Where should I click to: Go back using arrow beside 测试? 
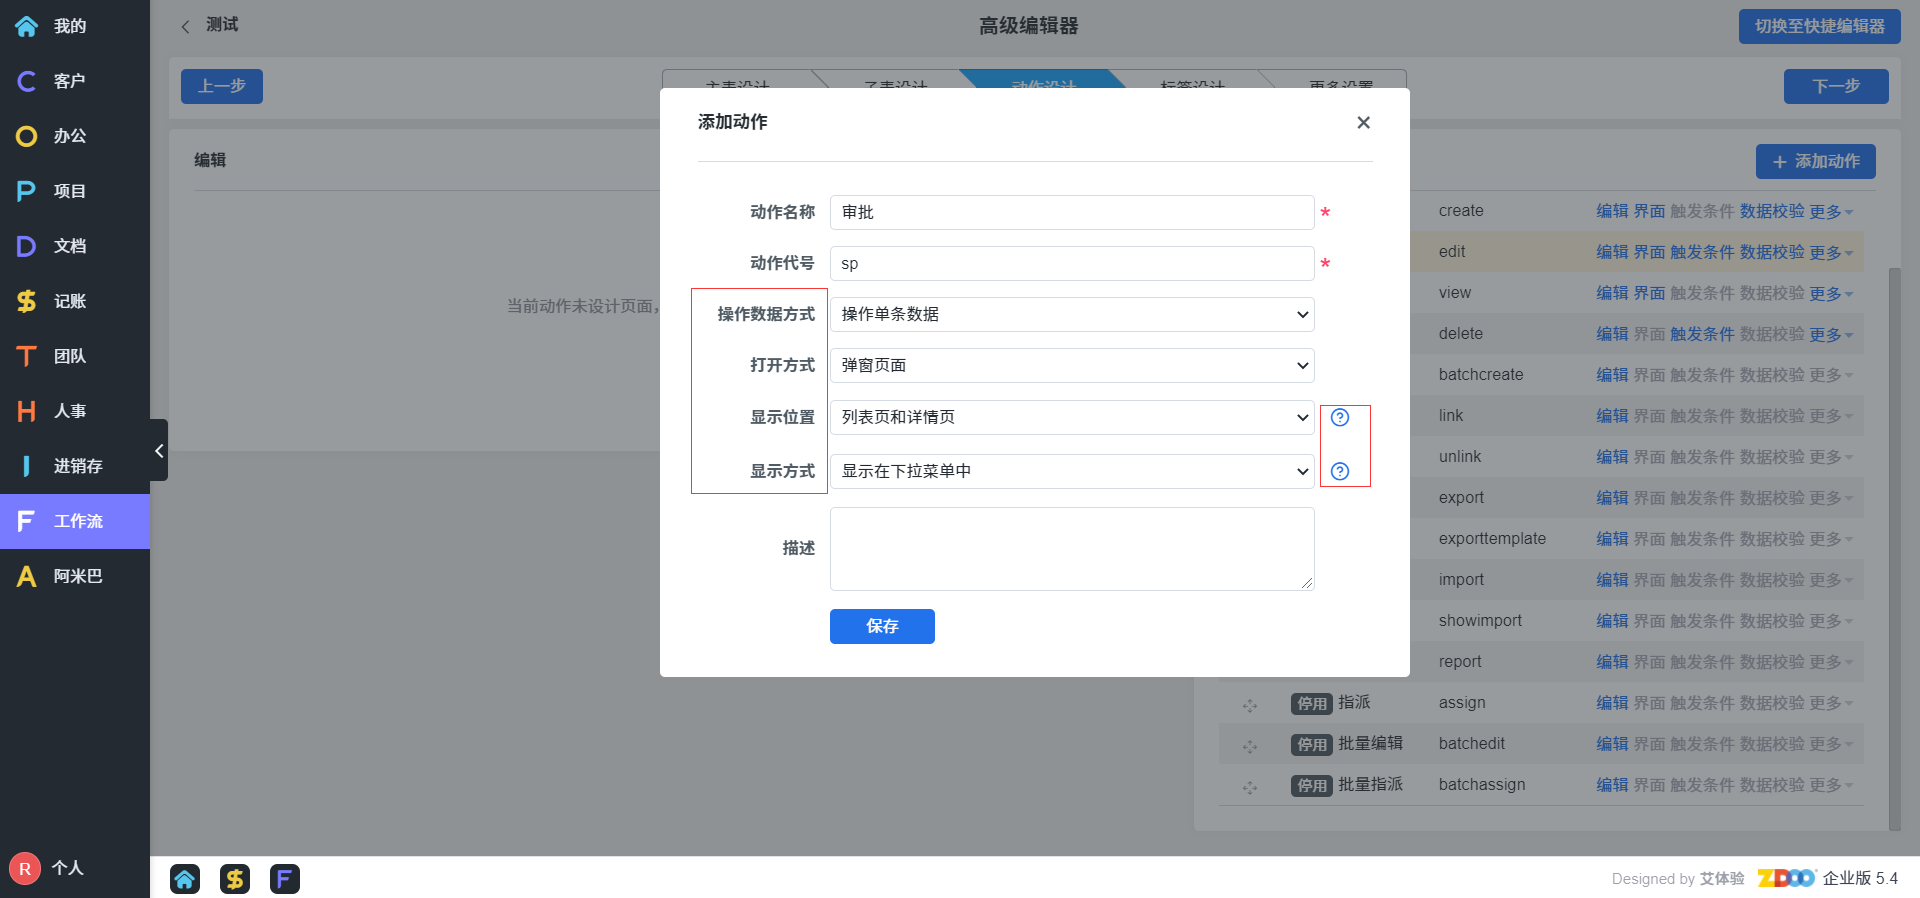(x=185, y=26)
